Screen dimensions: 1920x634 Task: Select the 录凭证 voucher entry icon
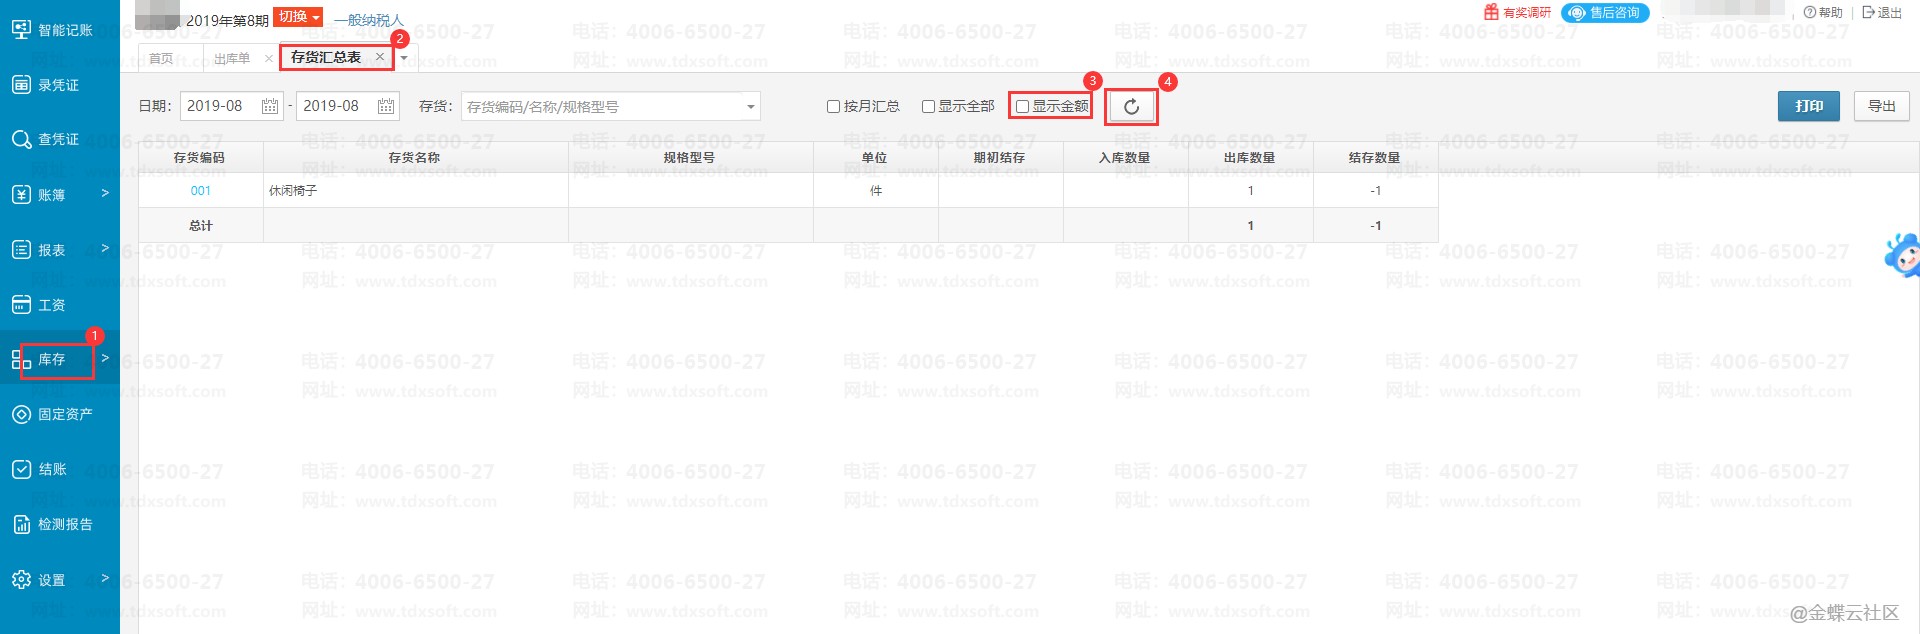(21, 85)
